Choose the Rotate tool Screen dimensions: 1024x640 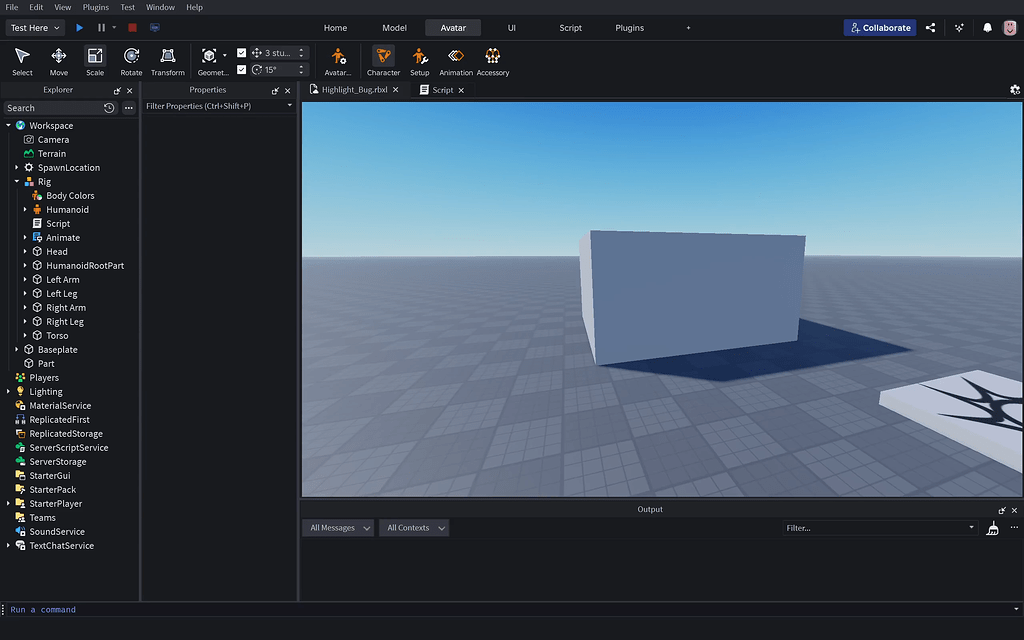(130, 60)
